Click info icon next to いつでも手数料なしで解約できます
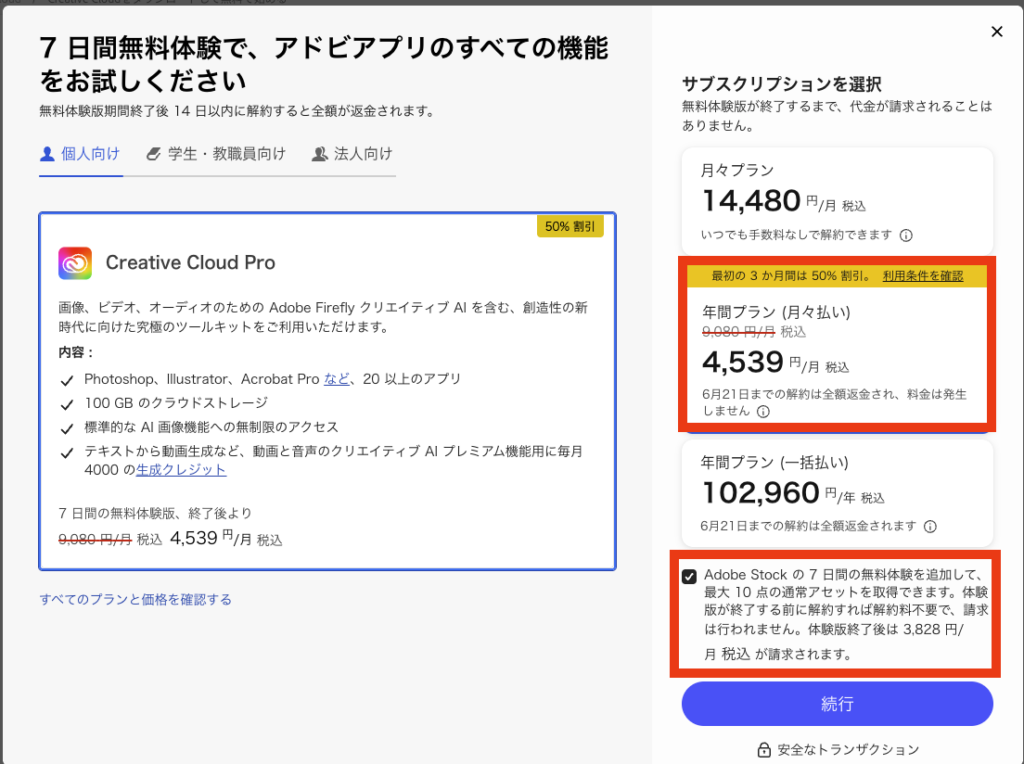 pyautogui.click(x=906, y=235)
